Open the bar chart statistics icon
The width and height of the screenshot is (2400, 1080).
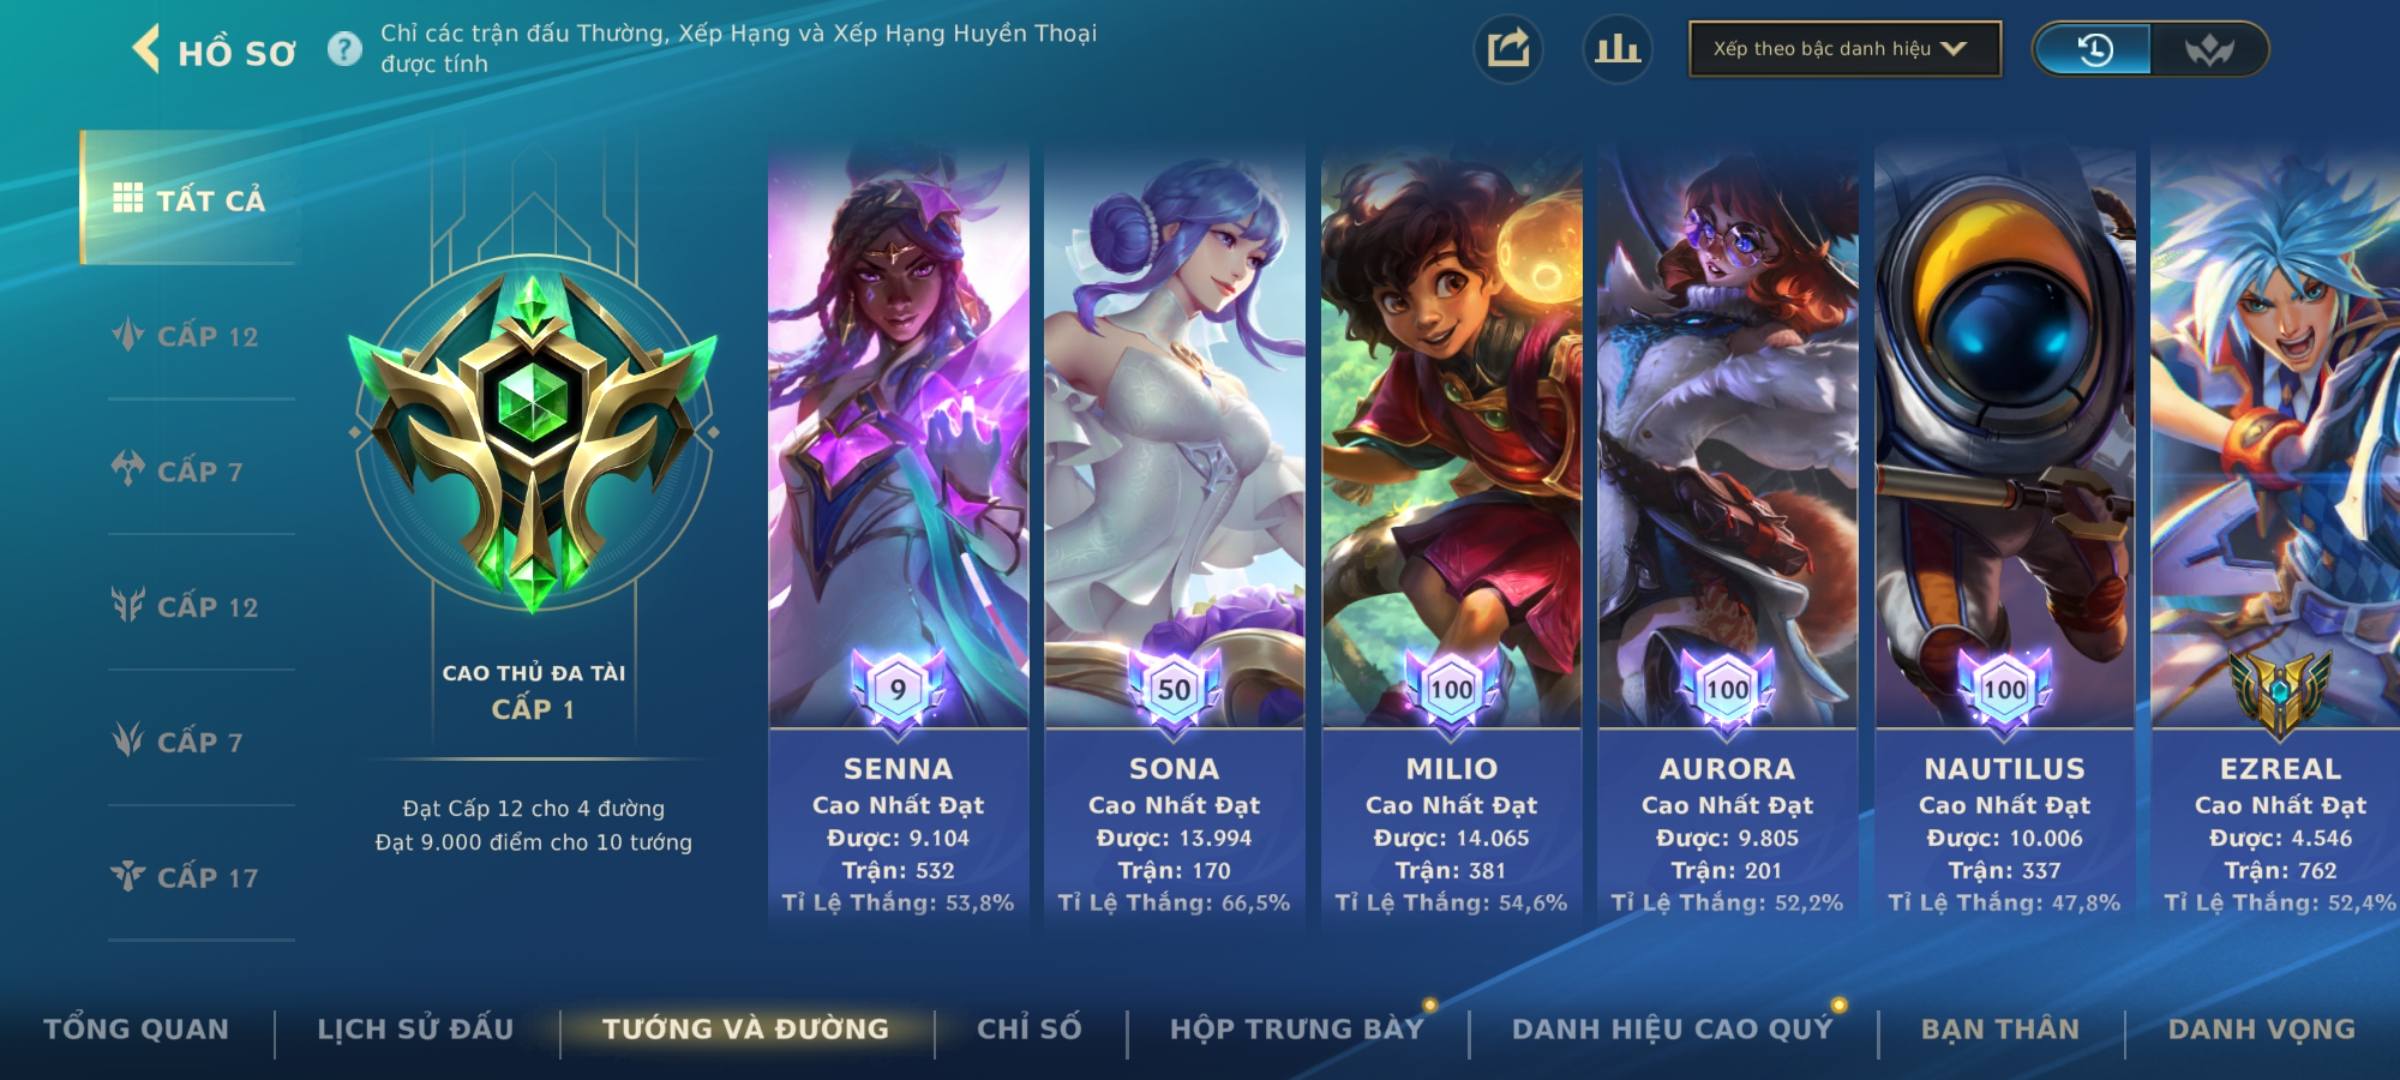click(x=1617, y=49)
